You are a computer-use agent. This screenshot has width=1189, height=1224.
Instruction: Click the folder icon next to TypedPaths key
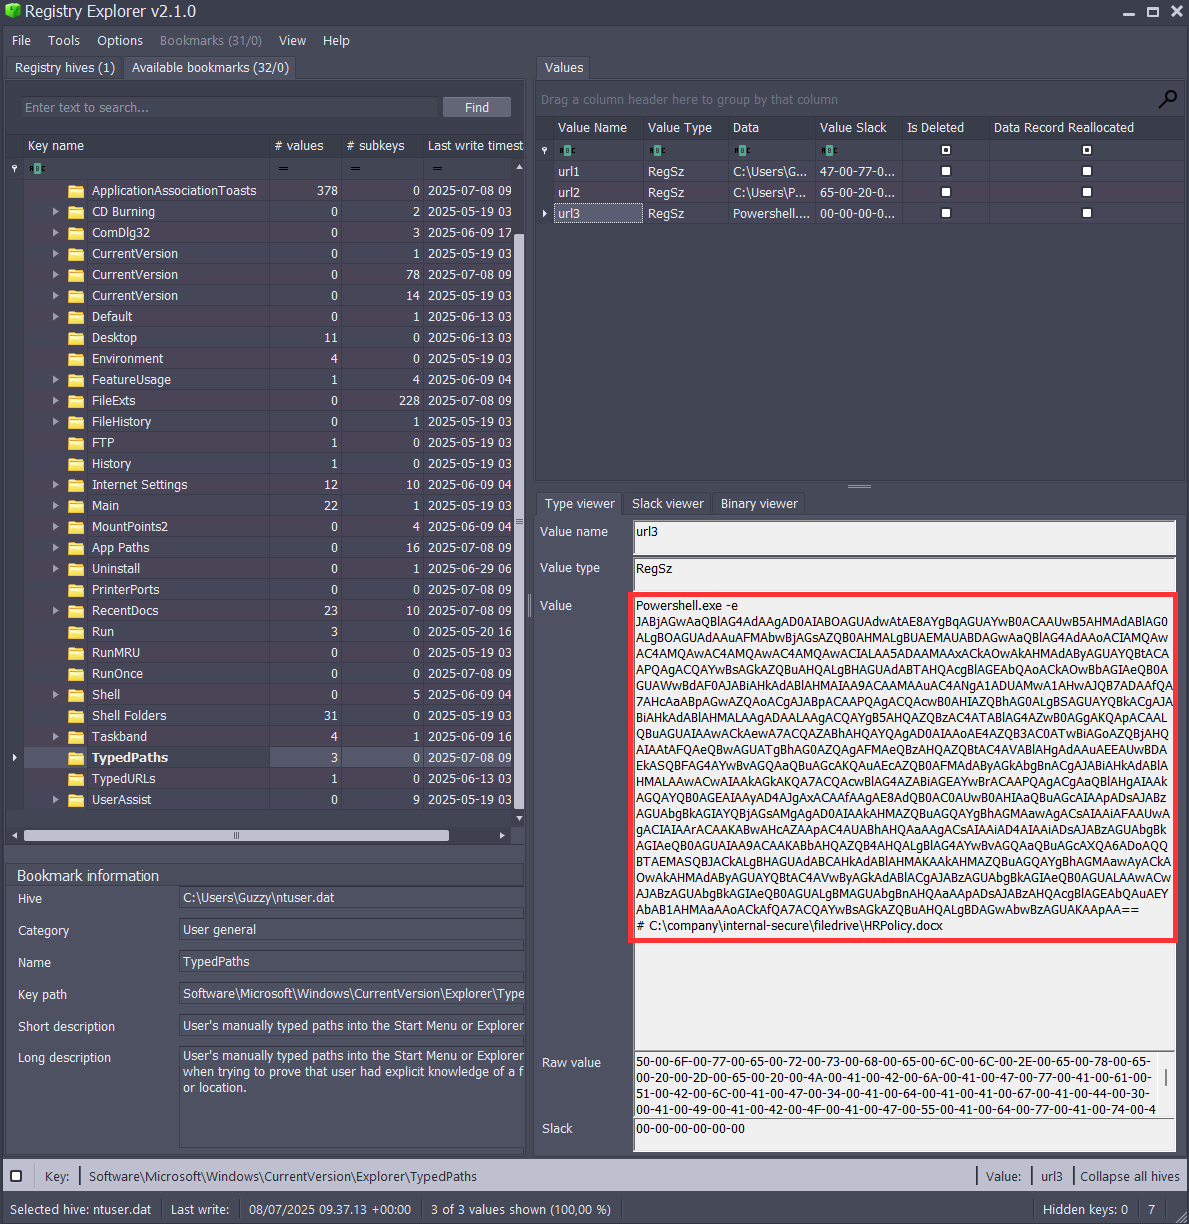77,757
